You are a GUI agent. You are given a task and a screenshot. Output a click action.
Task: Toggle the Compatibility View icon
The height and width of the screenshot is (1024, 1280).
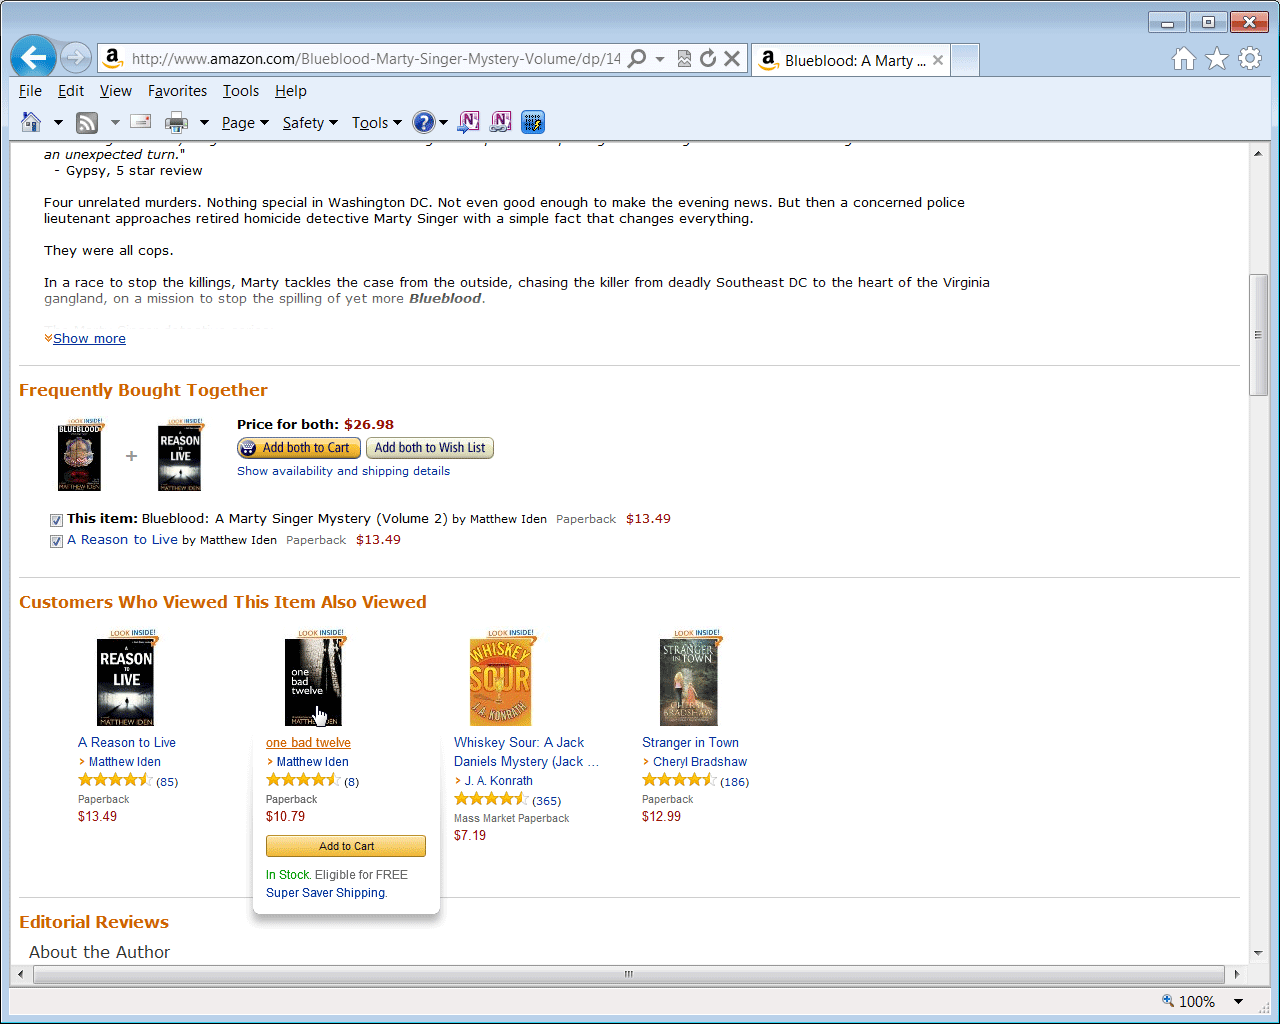(684, 58)
